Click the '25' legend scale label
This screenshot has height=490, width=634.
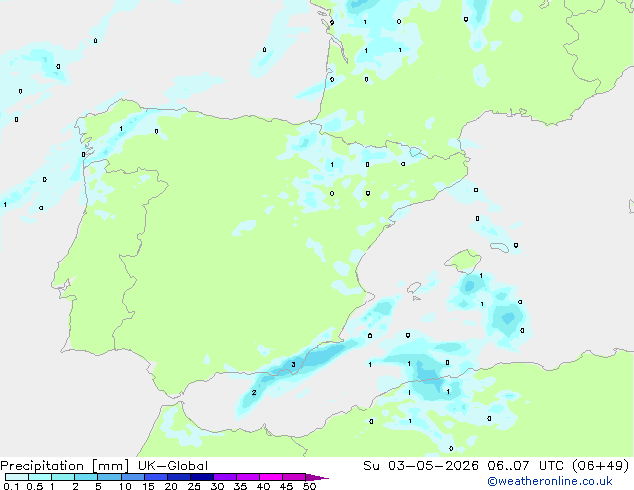point(194,486)
